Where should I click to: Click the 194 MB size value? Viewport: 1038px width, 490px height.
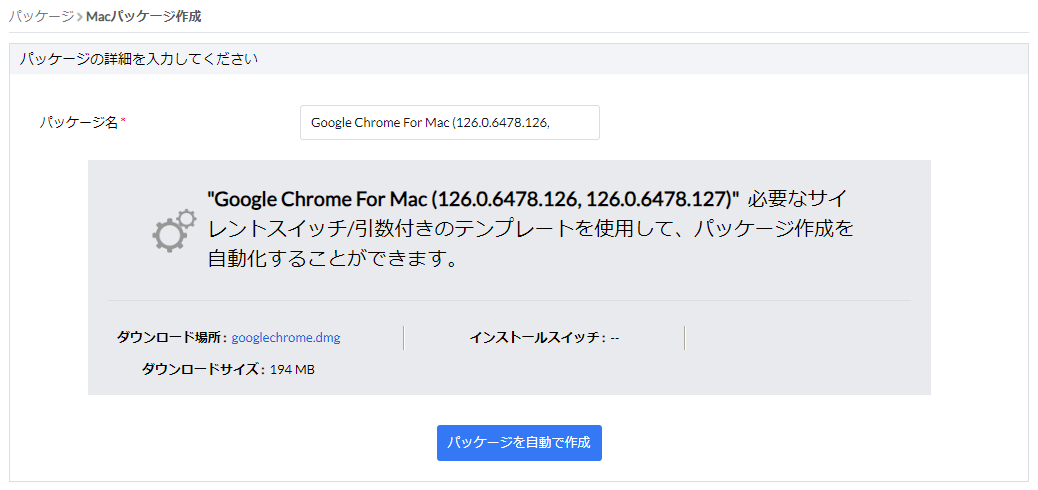[x=292, y=370]
